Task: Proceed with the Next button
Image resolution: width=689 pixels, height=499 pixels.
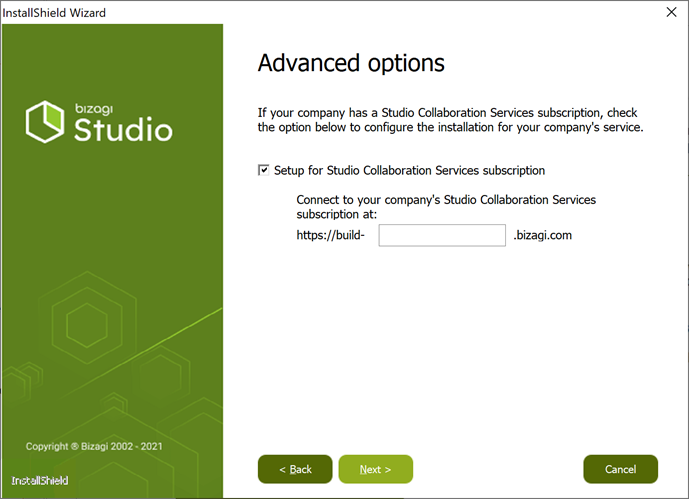Action: point(376,469)
